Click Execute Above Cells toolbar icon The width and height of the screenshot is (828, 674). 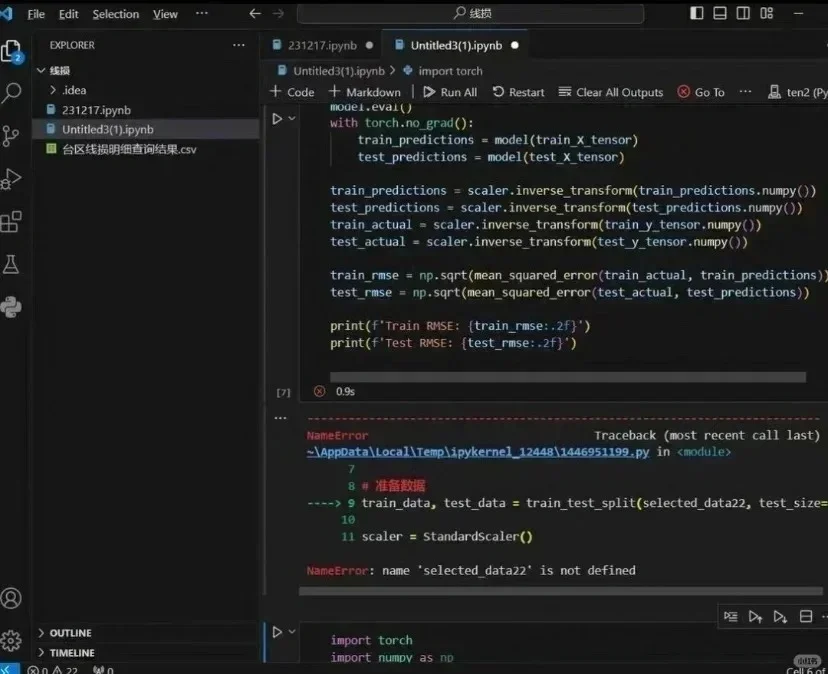coord(755,616)
